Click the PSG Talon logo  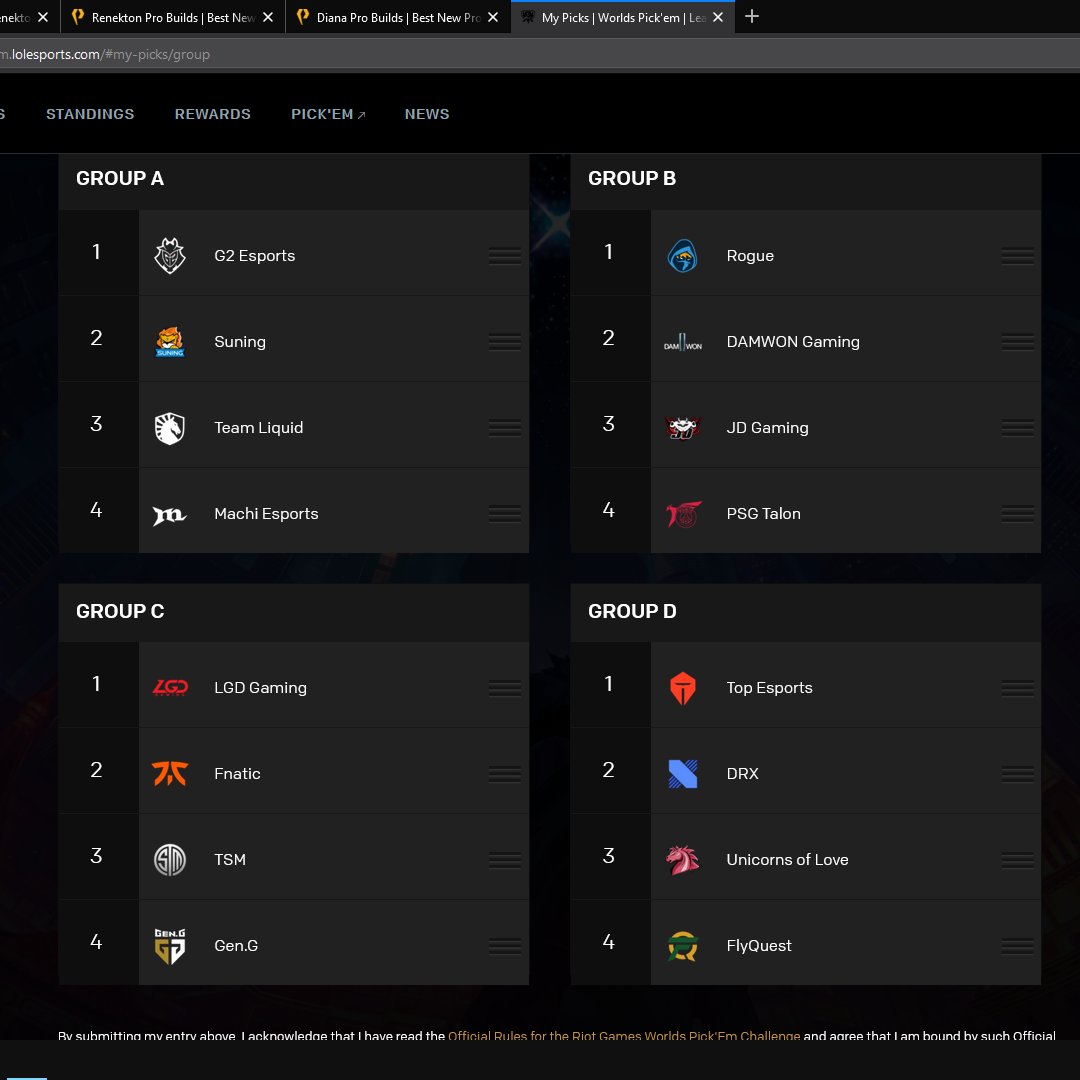[x=684, y=514]
